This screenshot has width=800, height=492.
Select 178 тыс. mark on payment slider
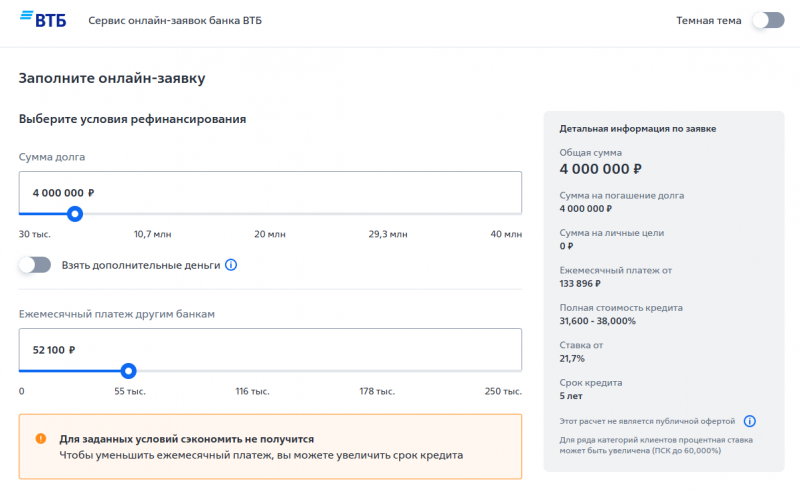pyautogui.click(x=377, y=391)
